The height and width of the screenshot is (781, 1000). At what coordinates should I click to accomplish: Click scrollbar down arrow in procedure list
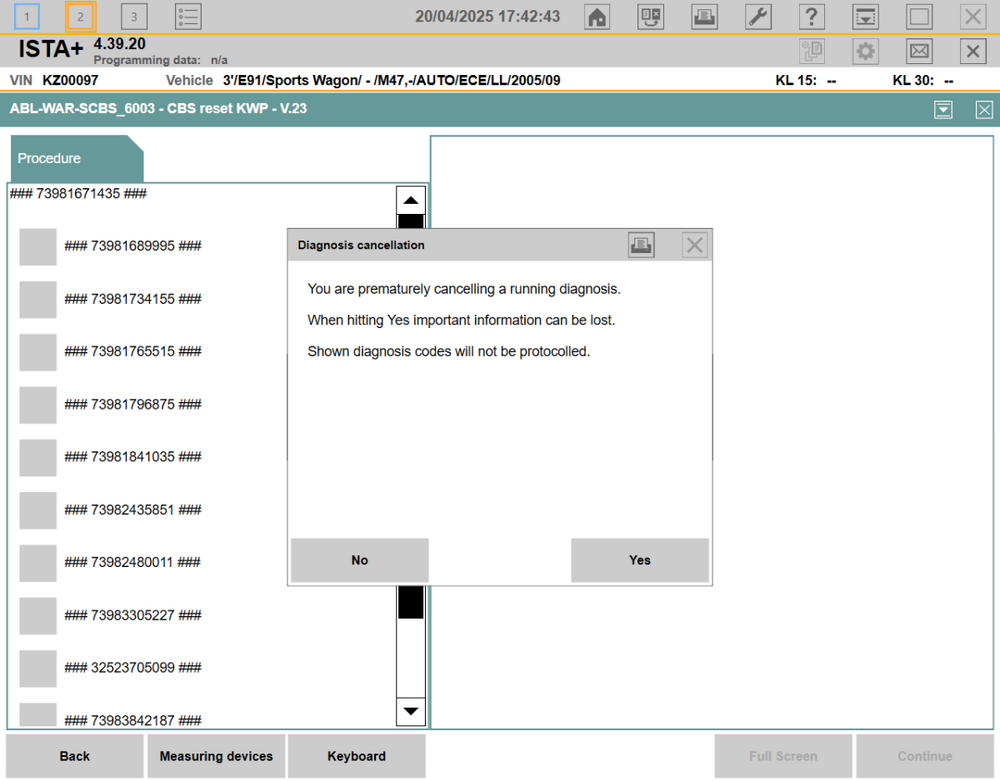point(411,712)
